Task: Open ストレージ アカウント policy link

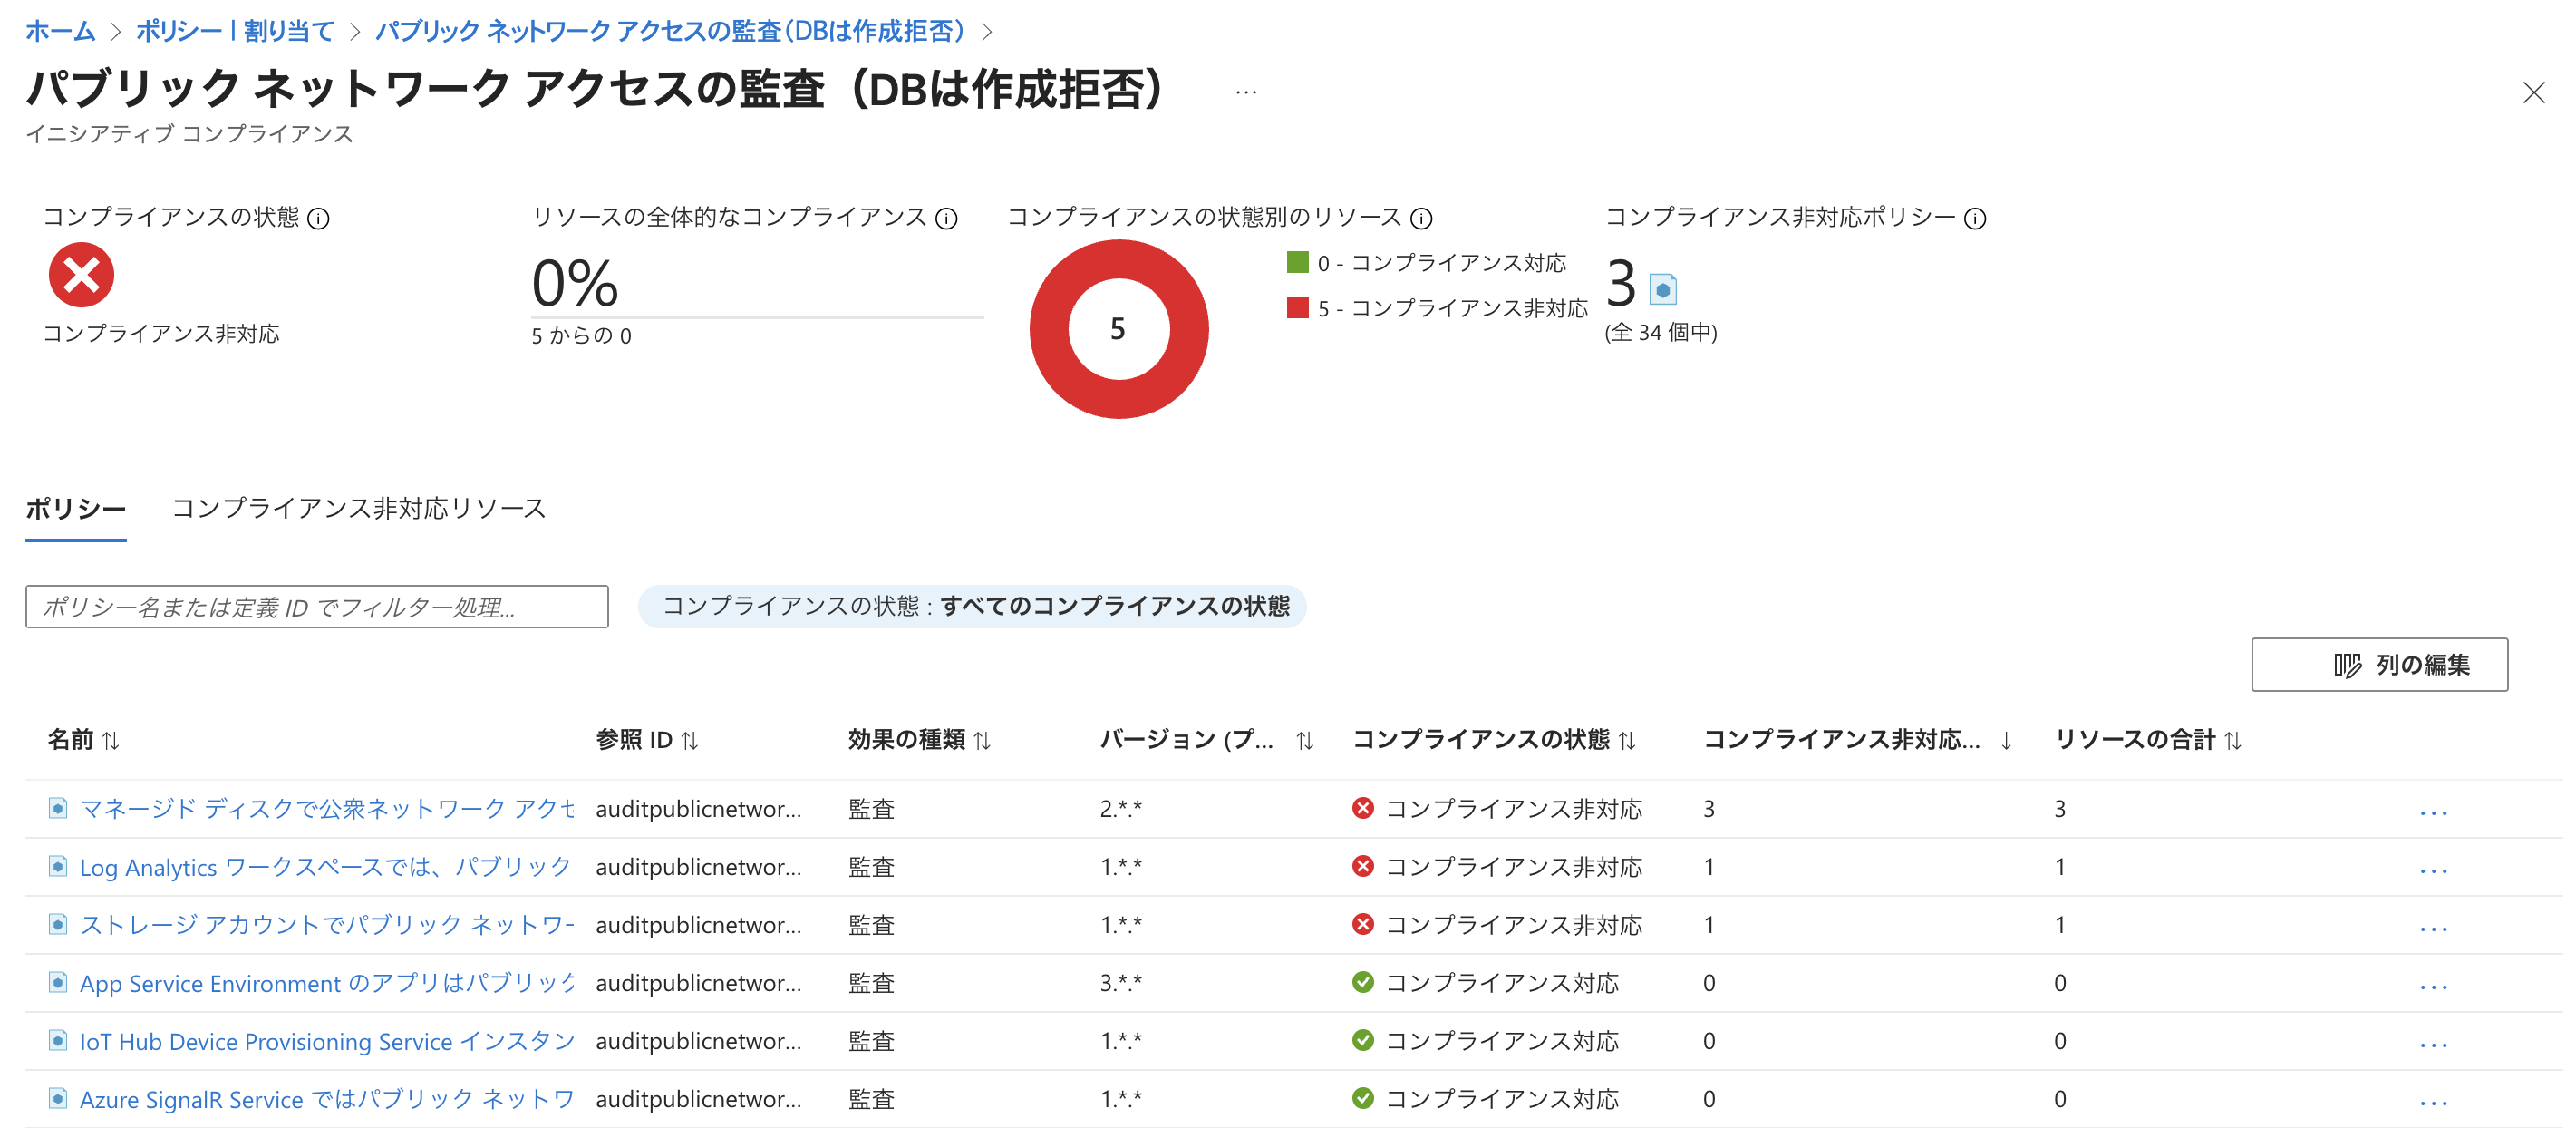Action: pos(327,925)
